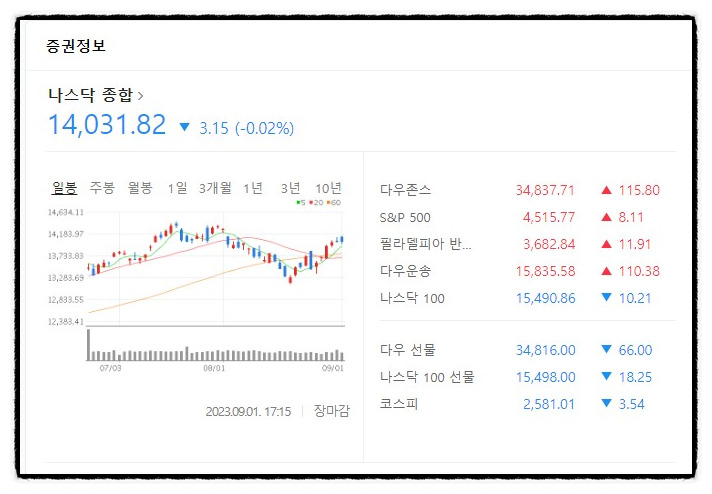Click the blue down arrow beside 10.21
The width and height of the screenshot is (712, 494).
606,297
